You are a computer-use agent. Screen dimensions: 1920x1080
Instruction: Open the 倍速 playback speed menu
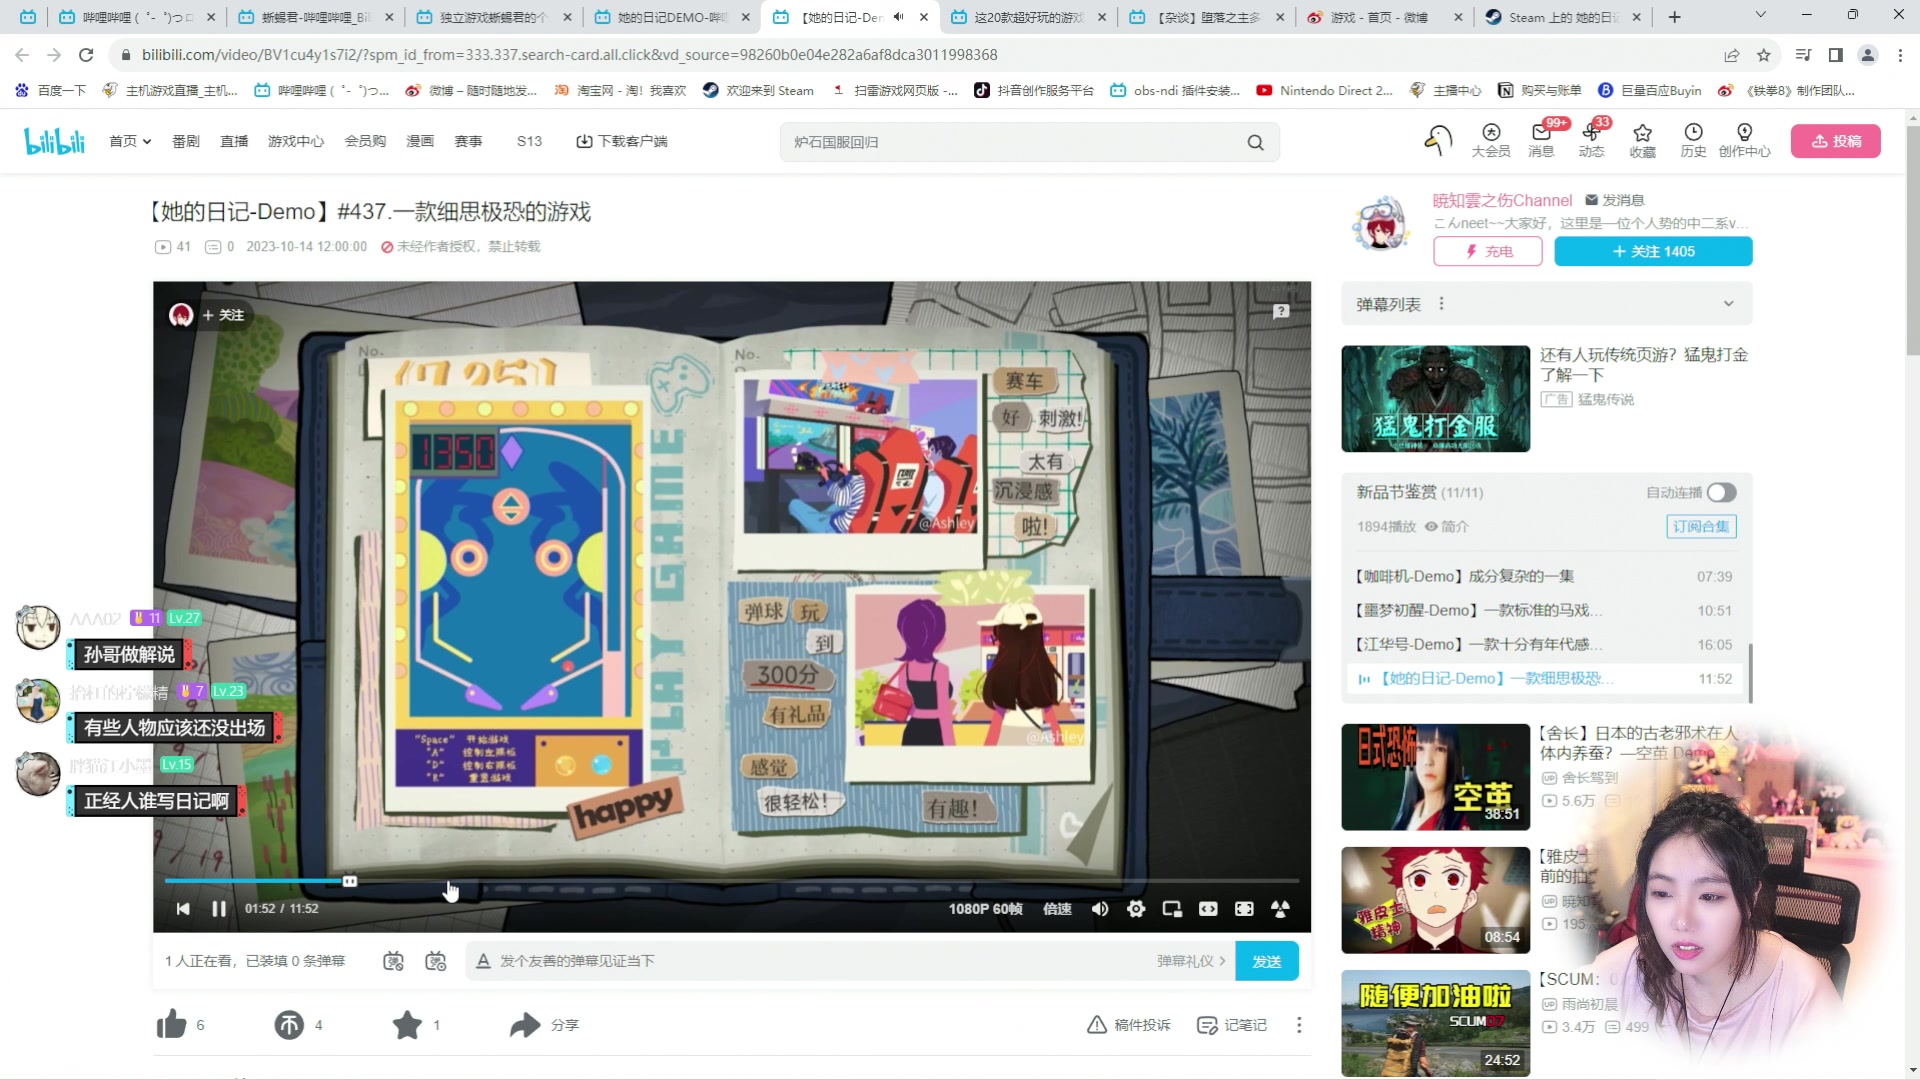(x=1056, y=908)
